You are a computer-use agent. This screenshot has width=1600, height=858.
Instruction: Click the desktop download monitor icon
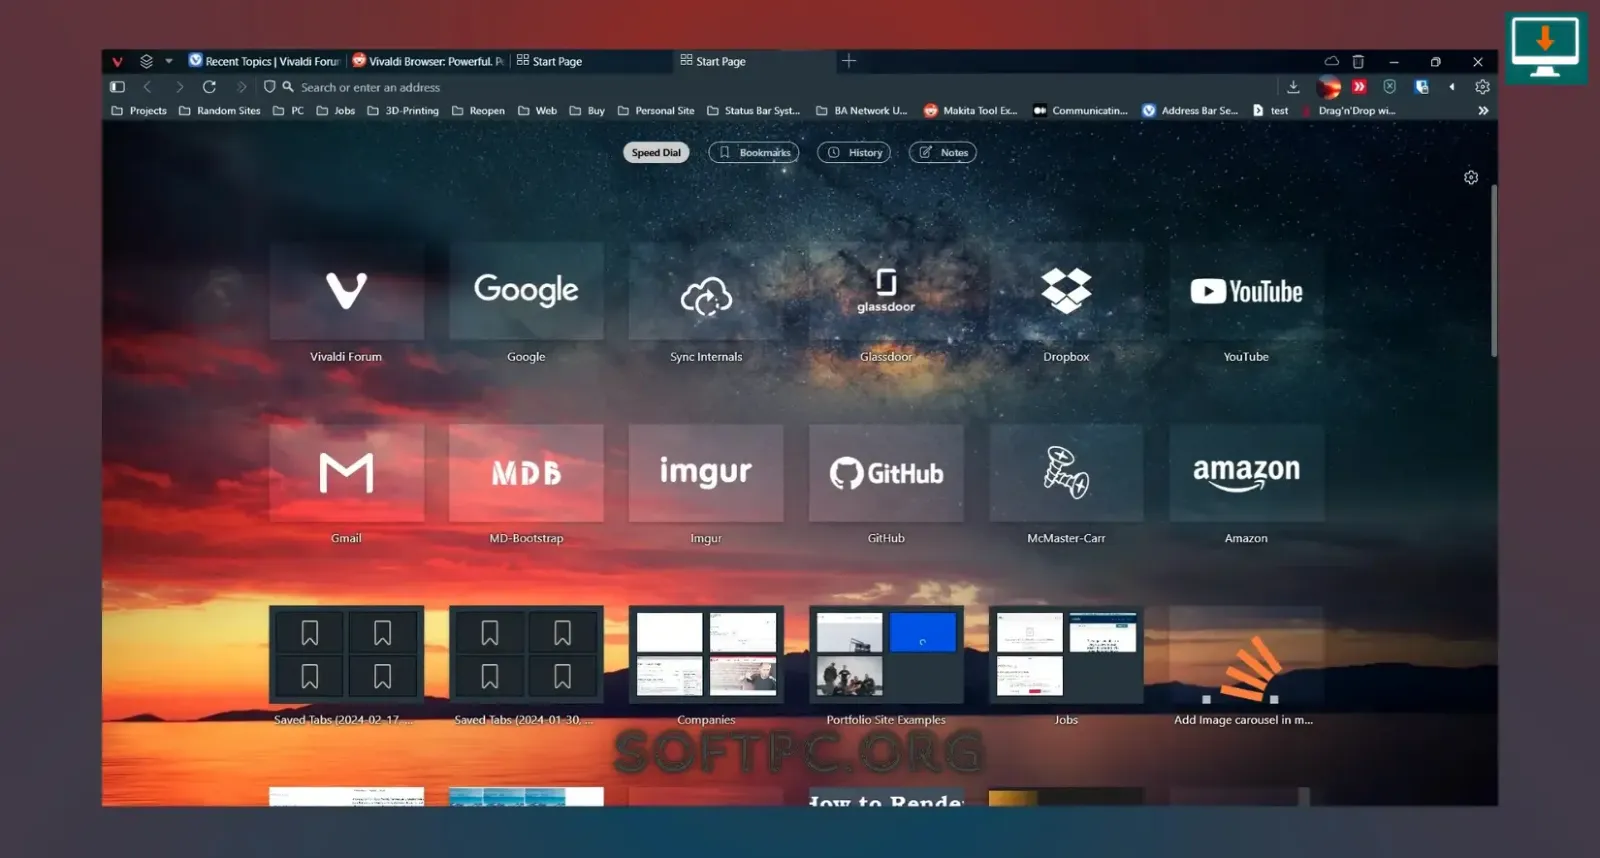(1545, 47)
